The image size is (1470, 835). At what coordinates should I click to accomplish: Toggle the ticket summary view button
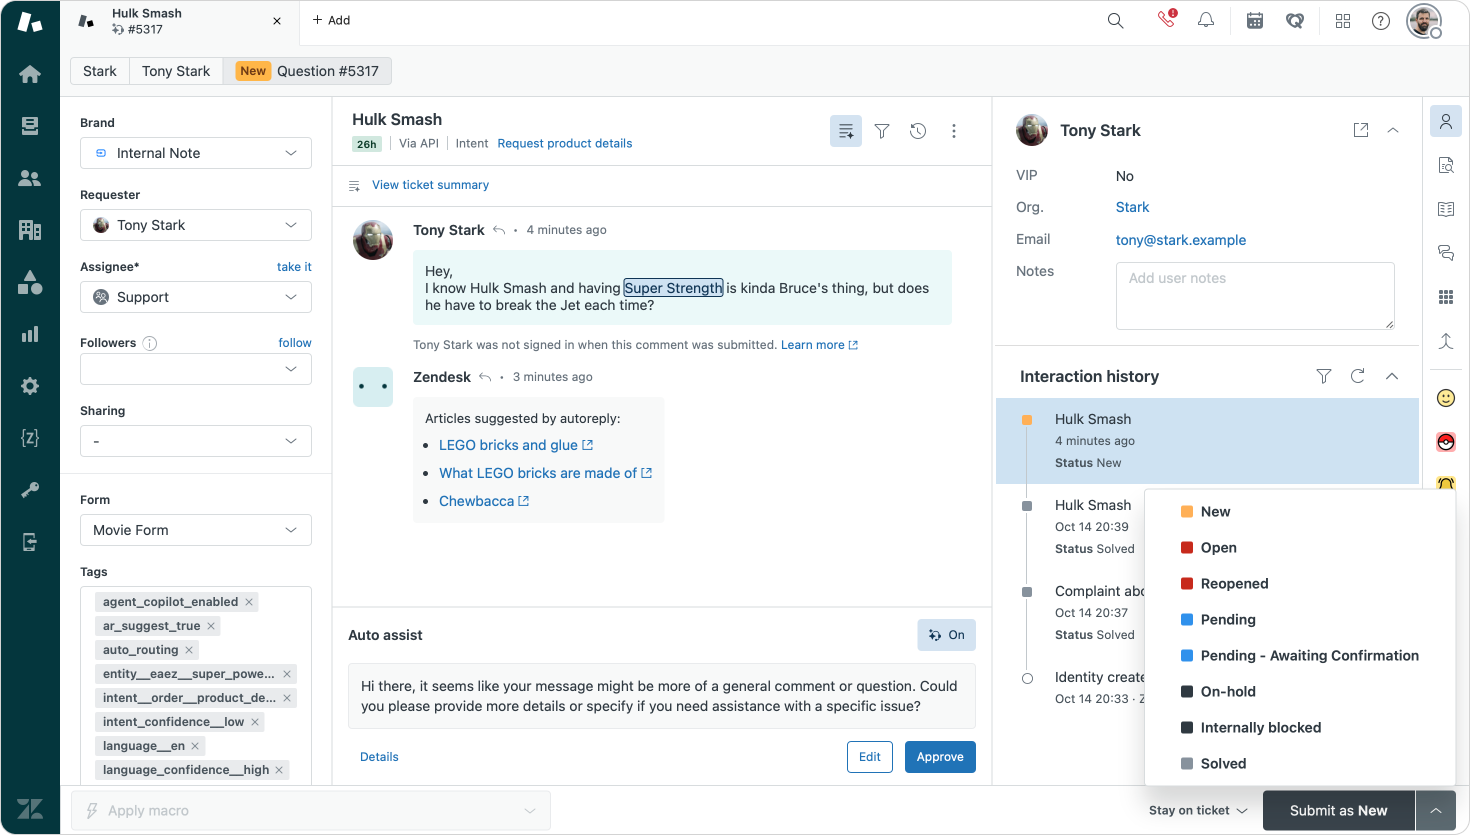point(846,131)
